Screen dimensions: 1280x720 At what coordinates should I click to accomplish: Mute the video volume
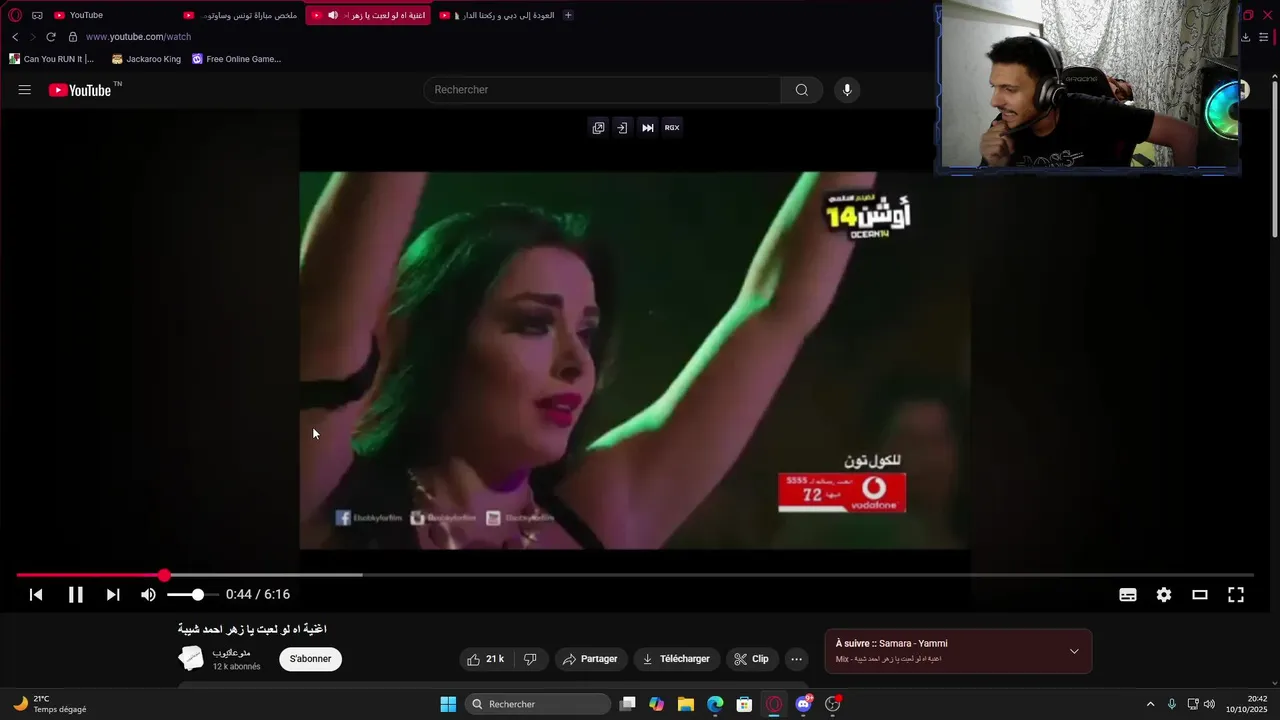coord(148,595)
